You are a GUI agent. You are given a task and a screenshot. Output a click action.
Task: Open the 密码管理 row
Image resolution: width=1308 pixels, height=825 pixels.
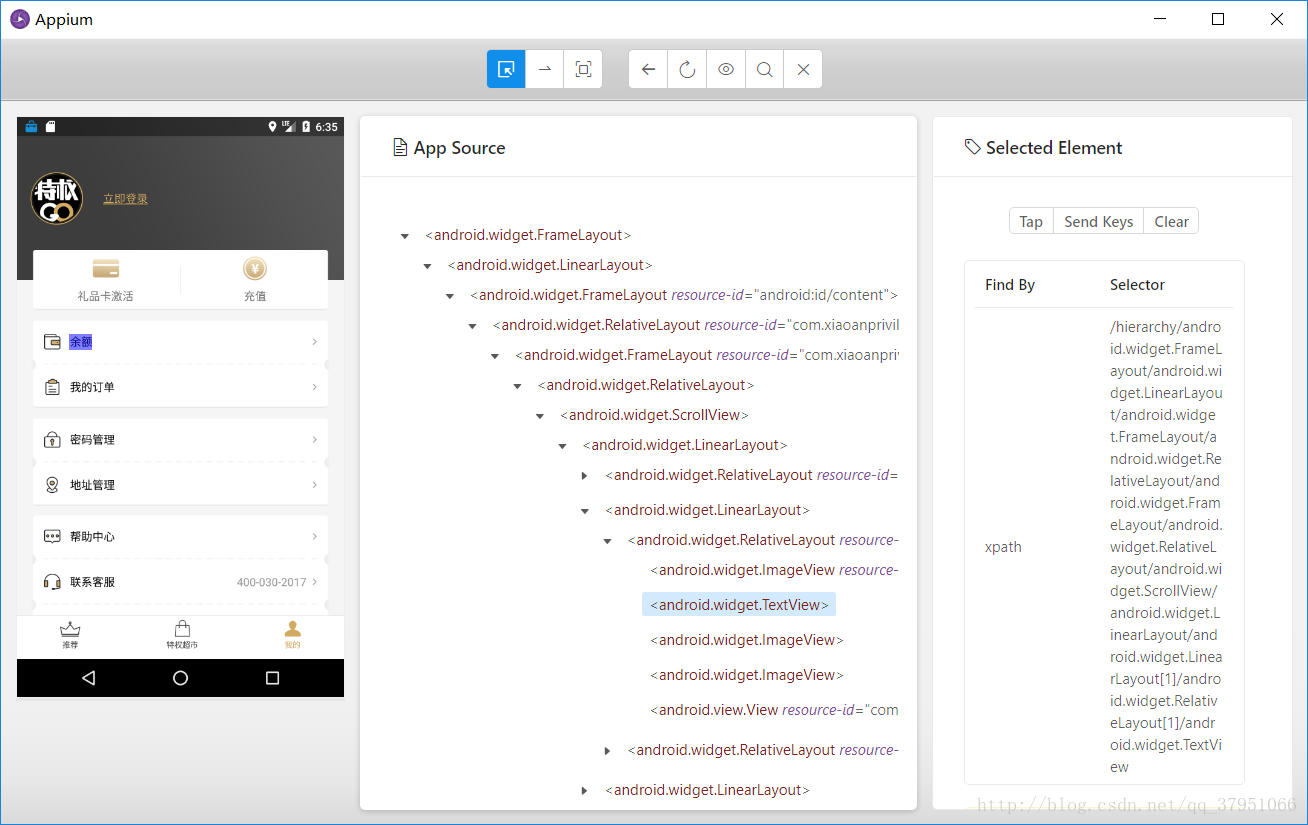click(180, 440)
